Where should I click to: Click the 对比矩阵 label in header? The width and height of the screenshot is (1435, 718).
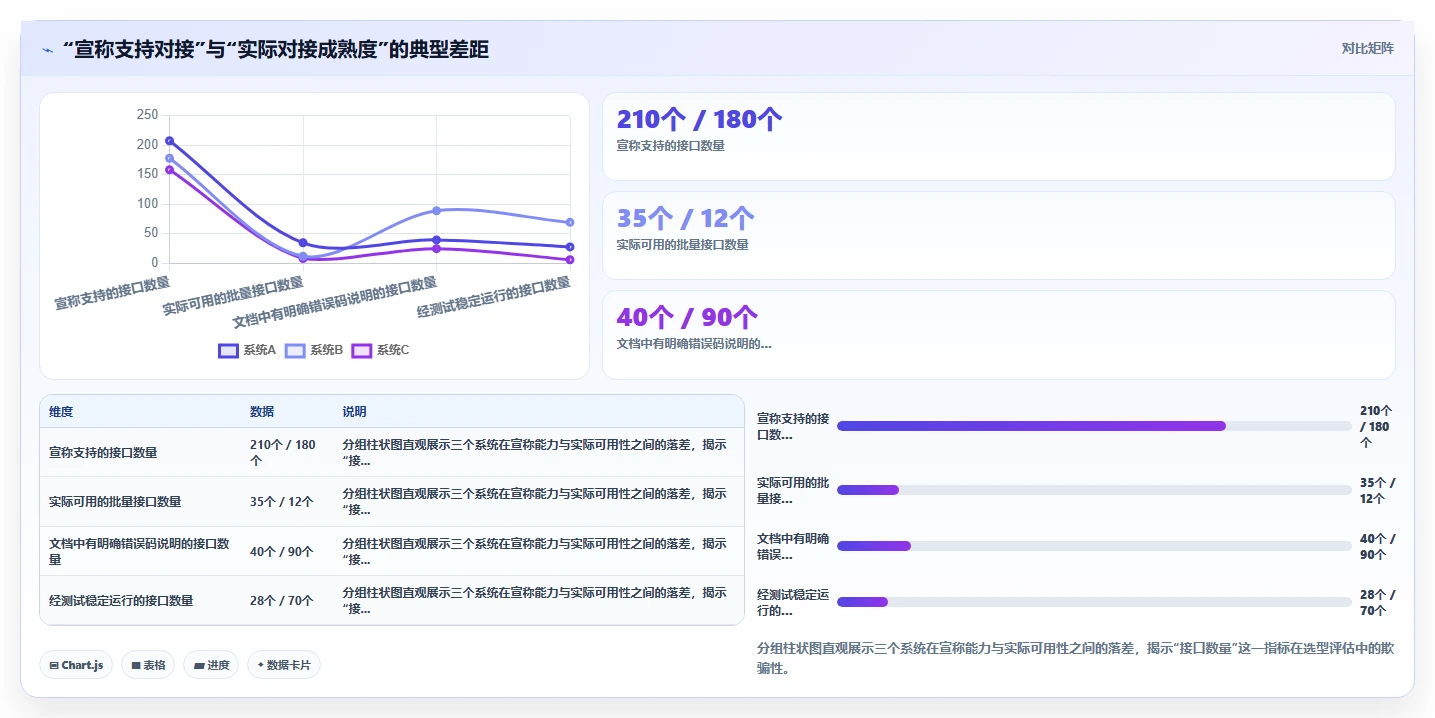(x=1367, y=48)
